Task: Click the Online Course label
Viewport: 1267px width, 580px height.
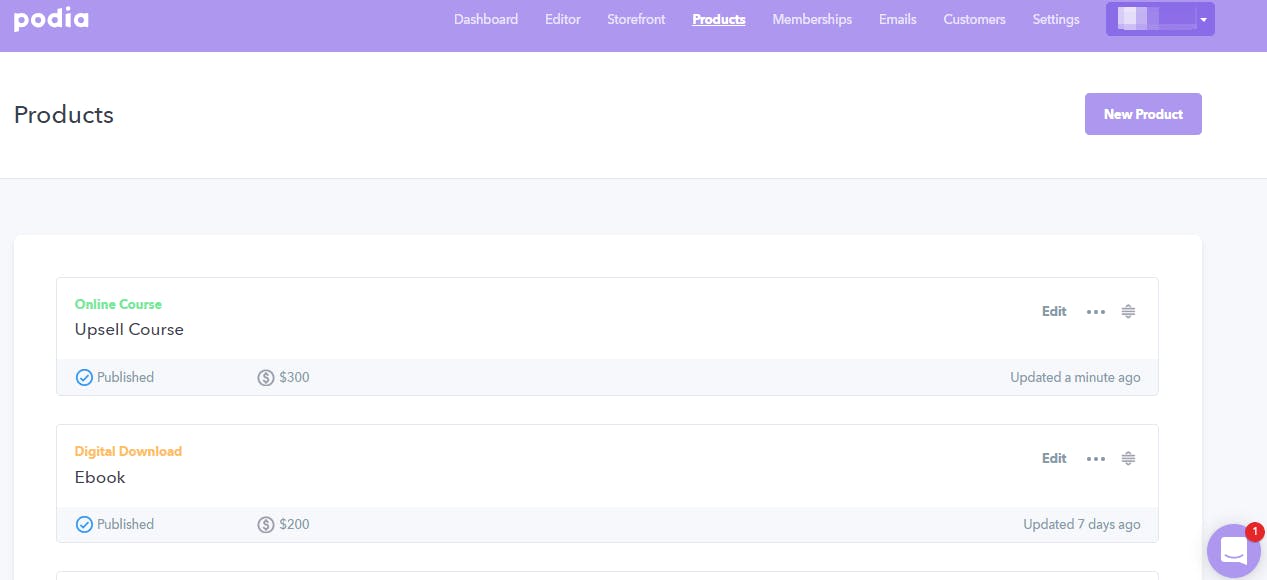Action: tap(118, 304)
